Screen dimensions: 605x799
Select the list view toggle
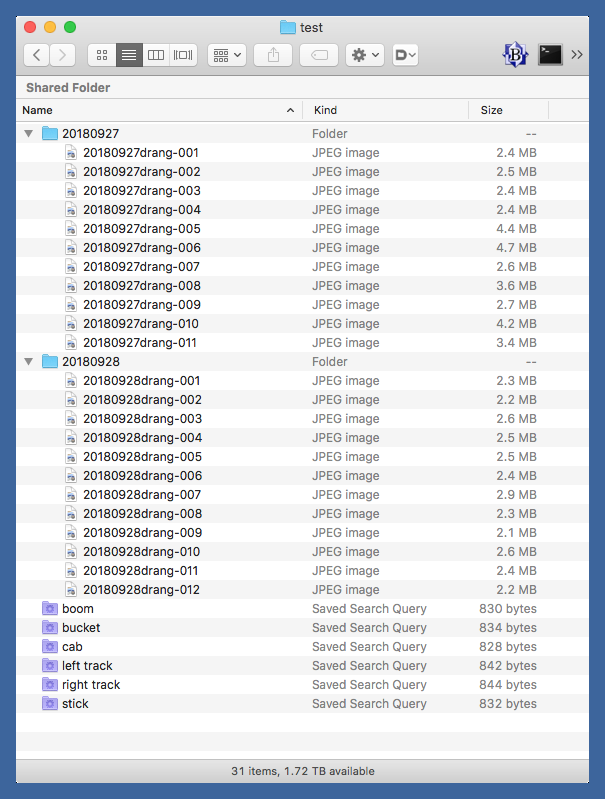129,56
